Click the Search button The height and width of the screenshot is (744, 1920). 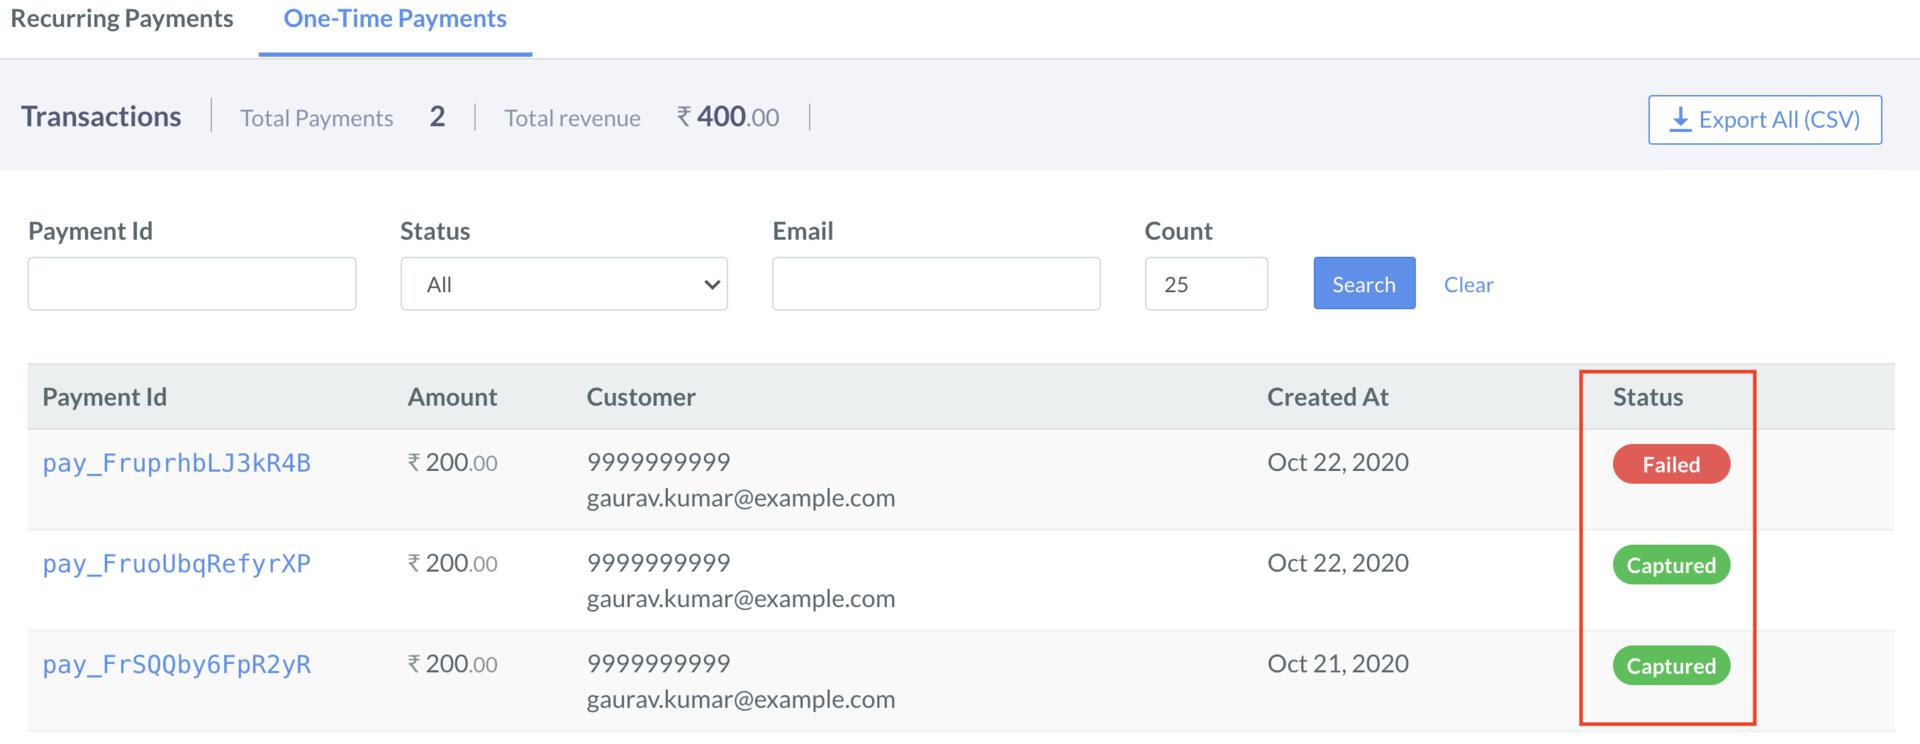coord(1364,284)
